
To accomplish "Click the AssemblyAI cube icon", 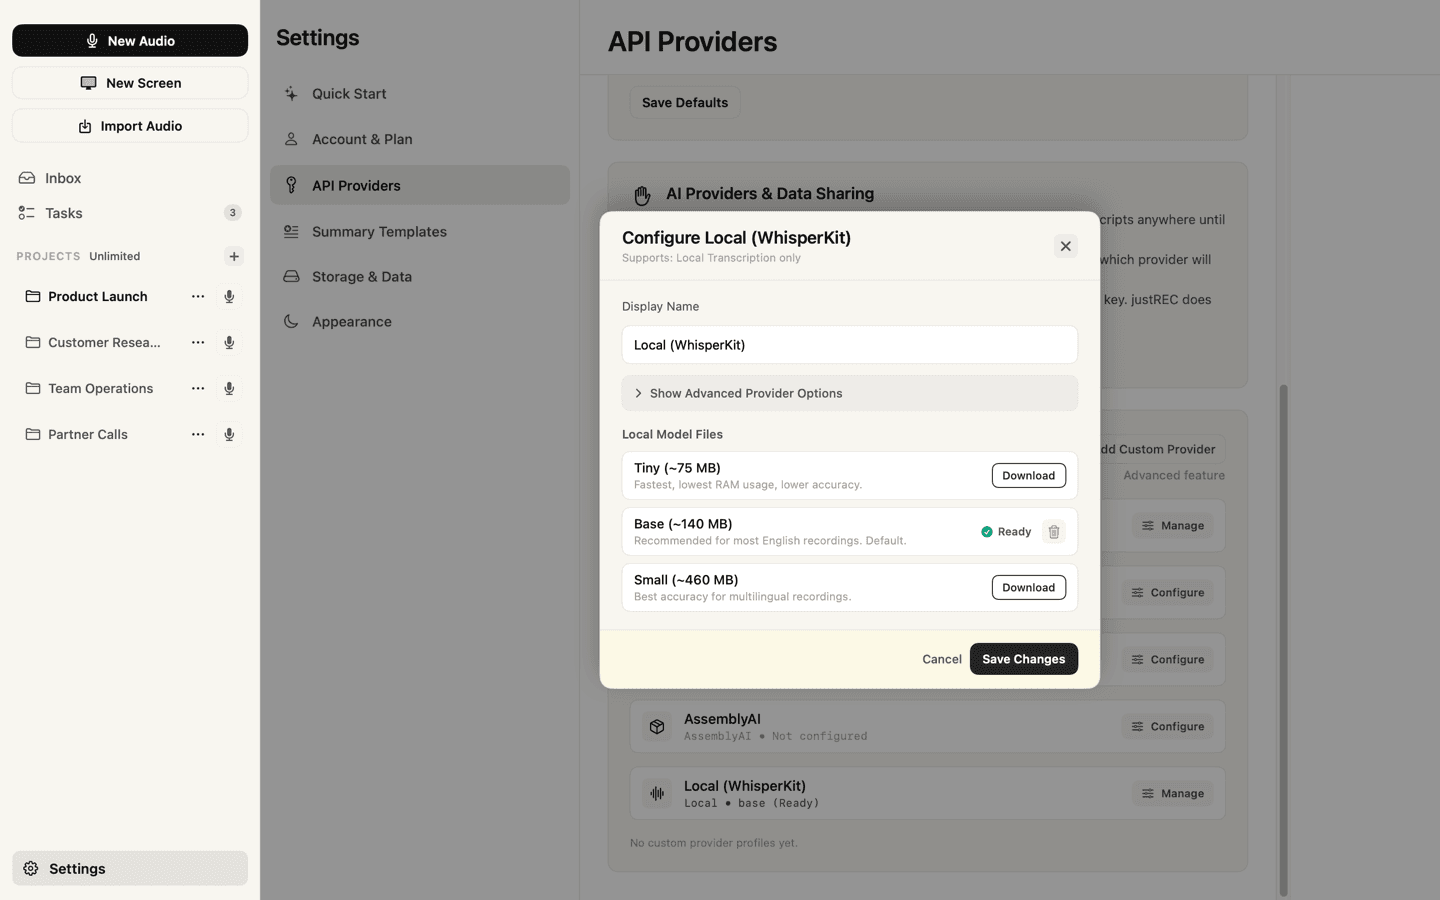I will click(657, 727).
